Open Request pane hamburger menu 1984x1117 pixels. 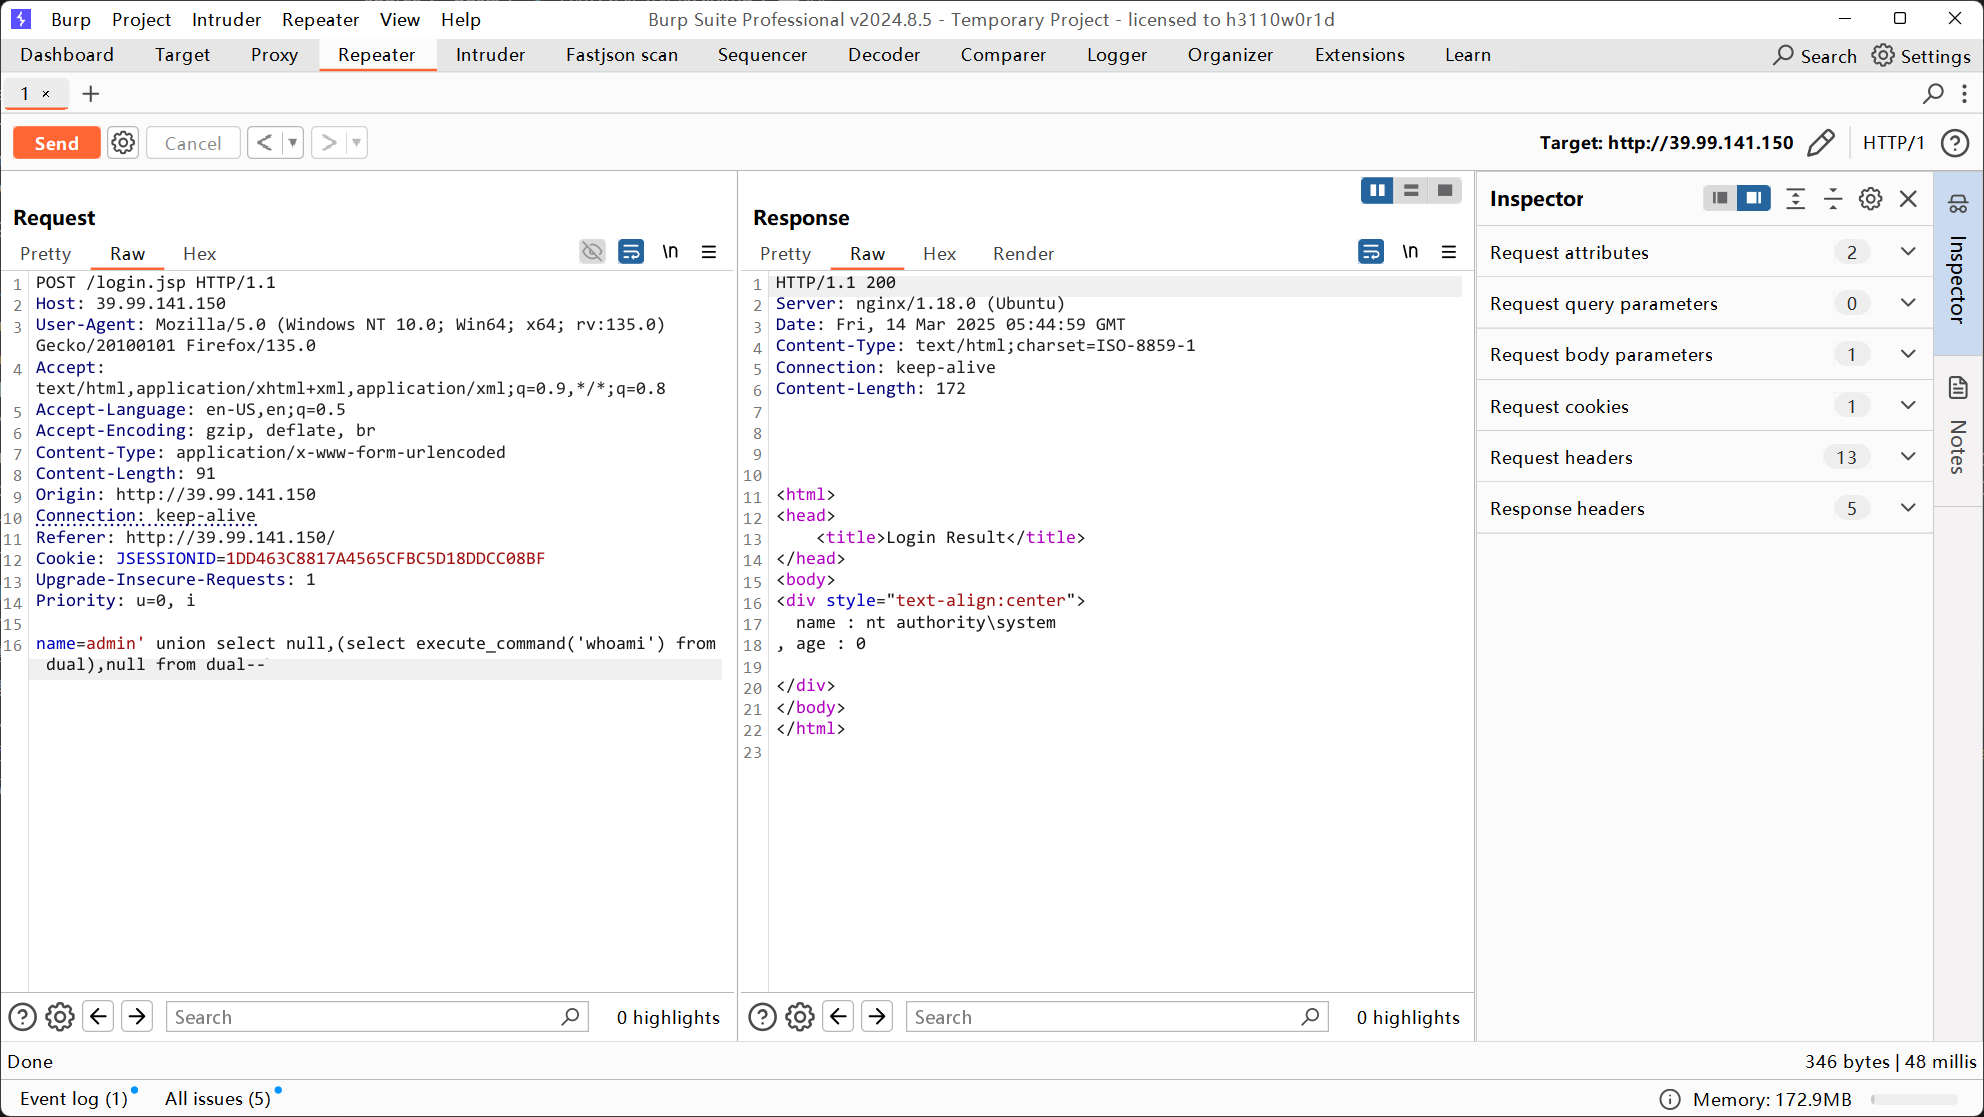click(x=709, y=252)
